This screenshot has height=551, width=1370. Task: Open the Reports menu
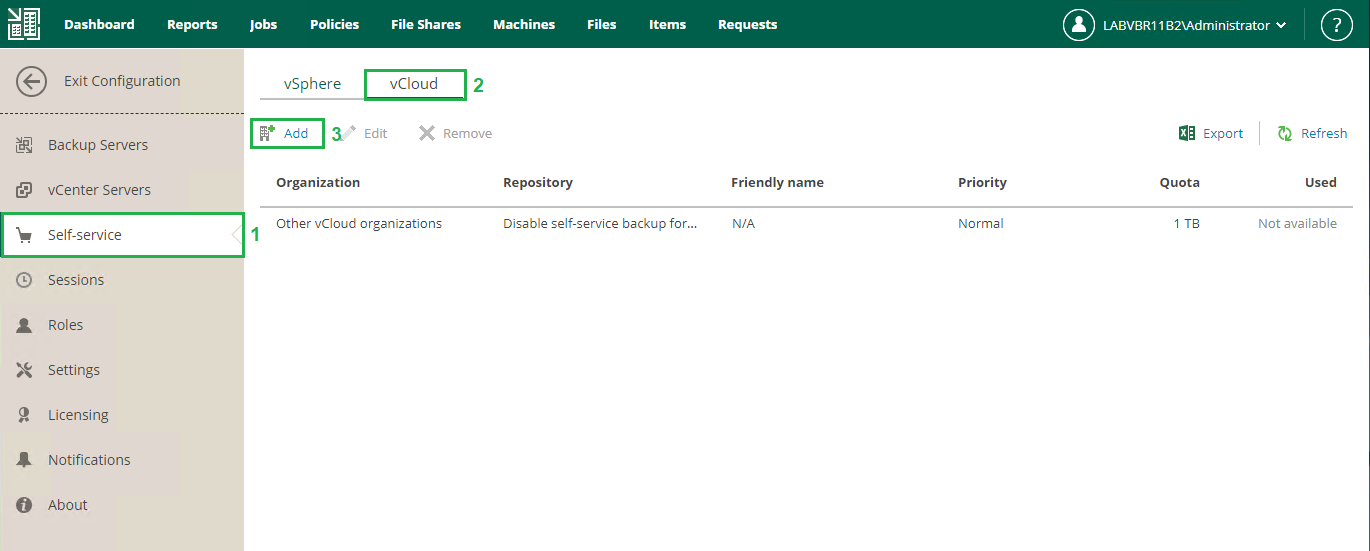[x=192, y=25]
